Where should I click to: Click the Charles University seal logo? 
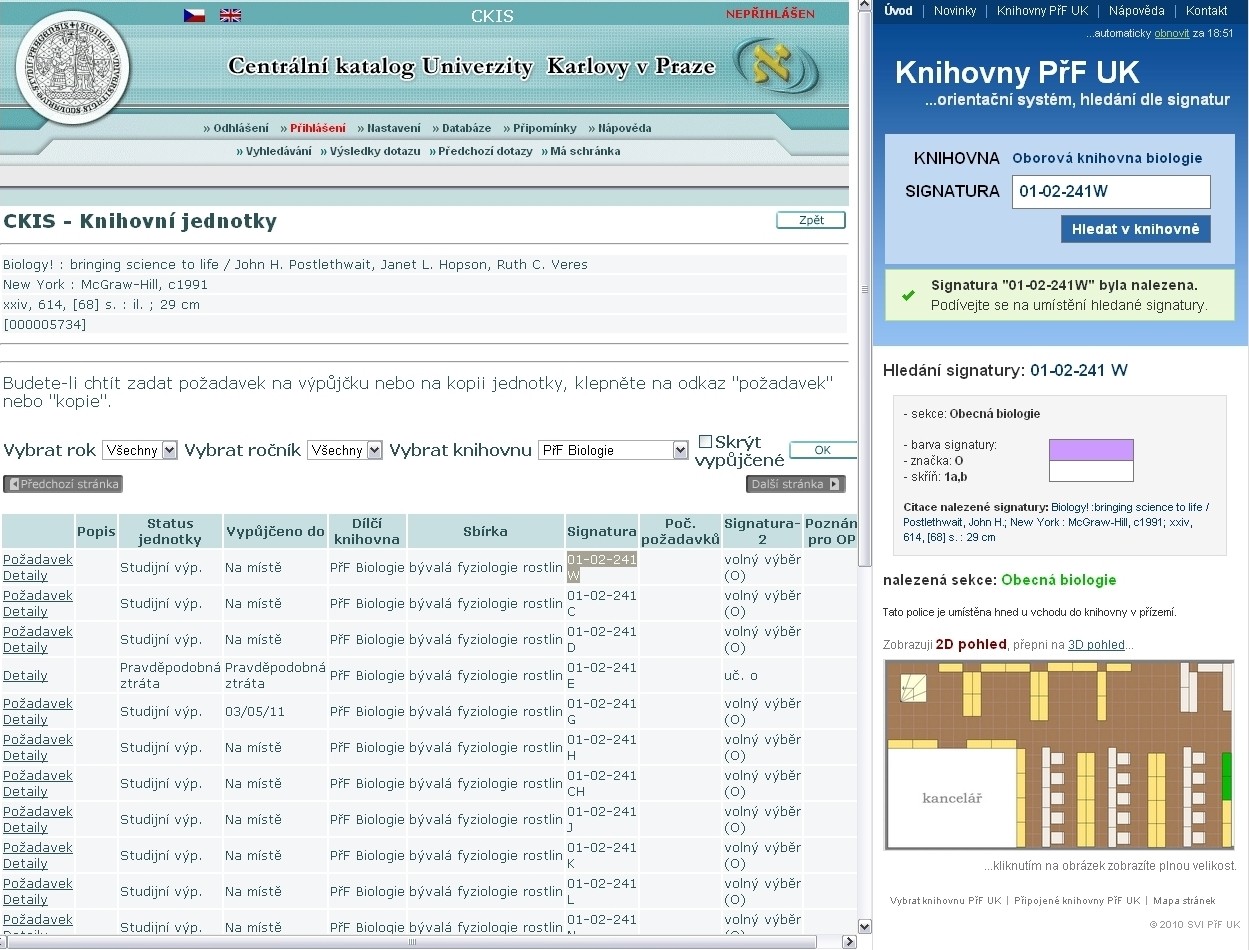point(72,68)
